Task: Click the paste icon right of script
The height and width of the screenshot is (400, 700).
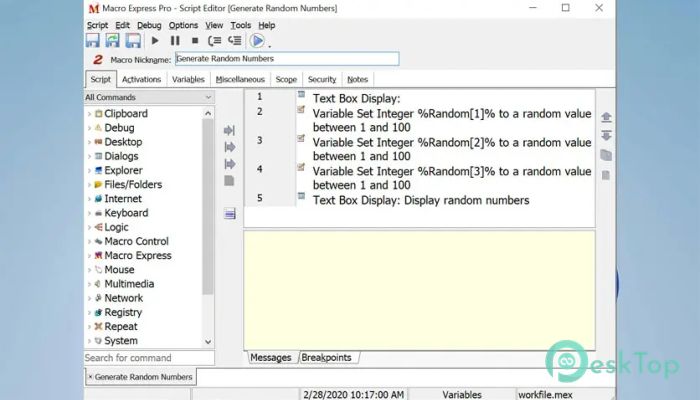Action: [x=606, y=175]
